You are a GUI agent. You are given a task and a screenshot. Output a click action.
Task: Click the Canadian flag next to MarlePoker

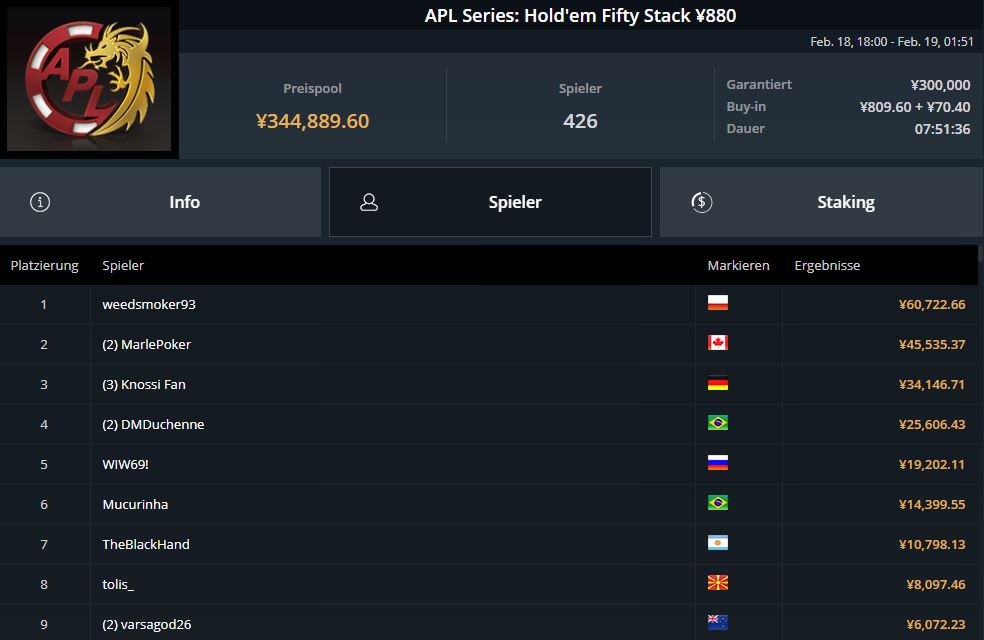[717, 344]
